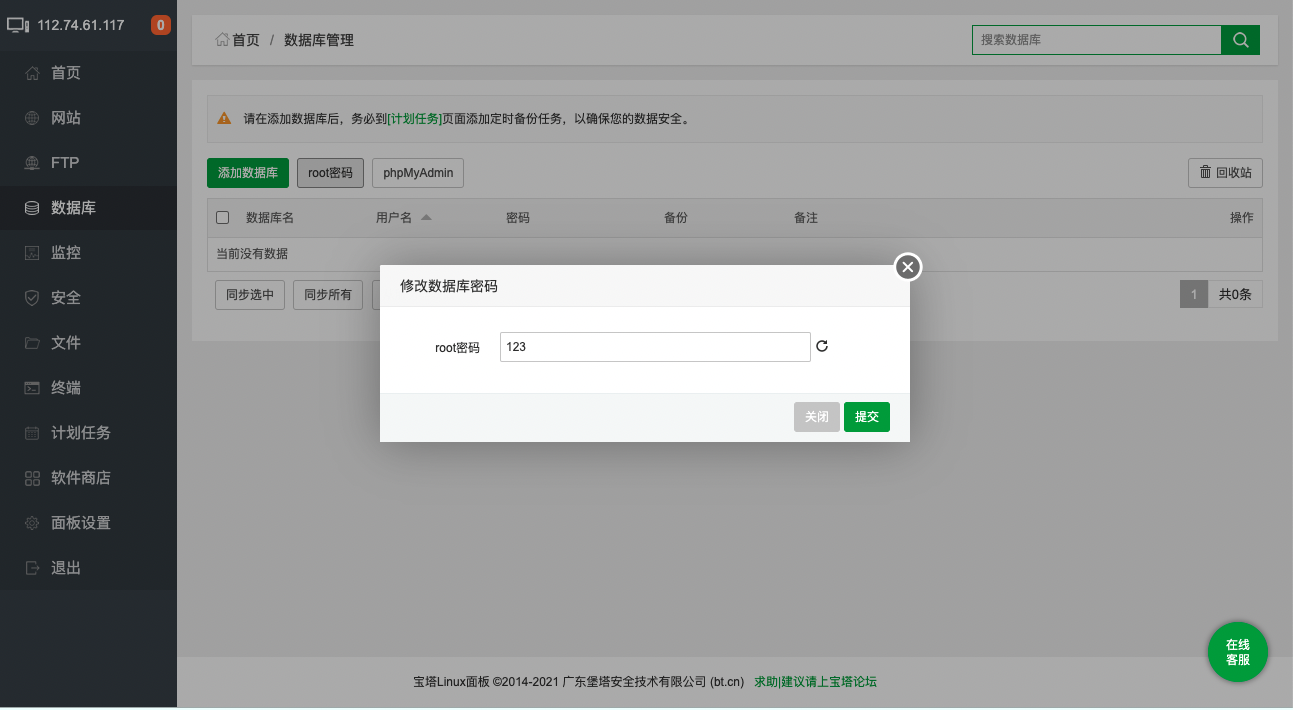Open 计划任务 in the sidebar
The height and width of the screenshot is (710, 1293).
(x=88, y=433)
